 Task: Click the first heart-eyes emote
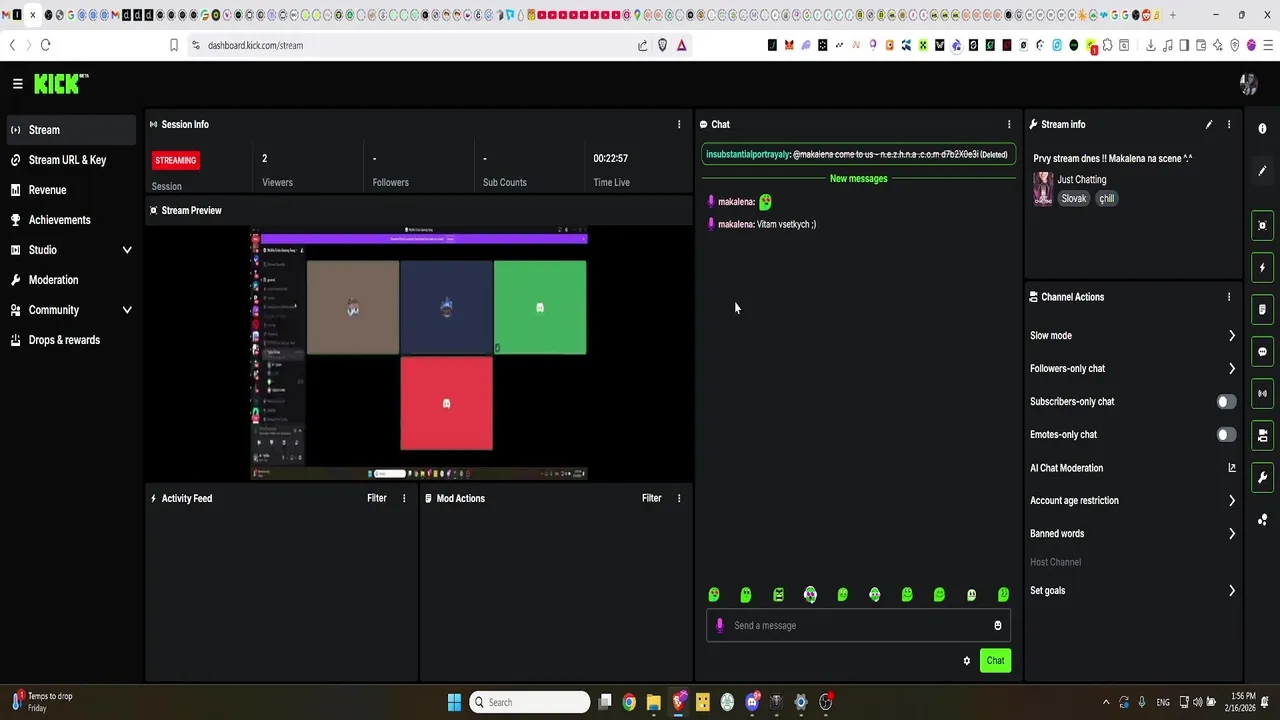click(x=714, y=595)
